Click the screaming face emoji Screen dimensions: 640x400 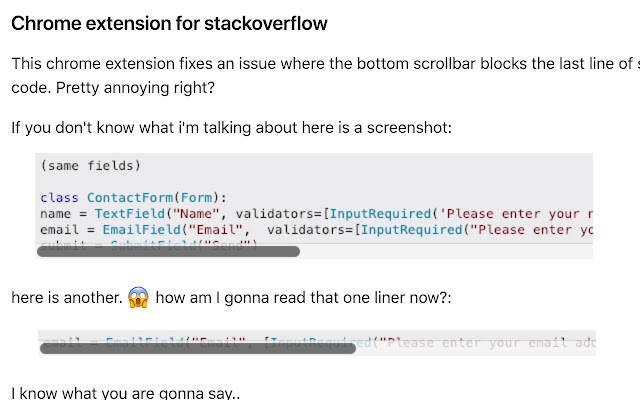point(139,297)
